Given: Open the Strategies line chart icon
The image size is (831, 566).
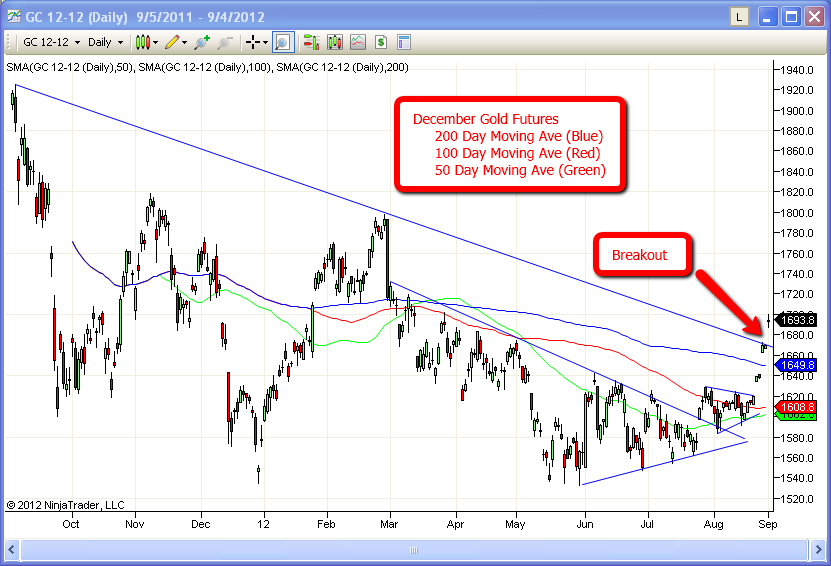Looking at the screenshot, I should (x=357, y=42).
